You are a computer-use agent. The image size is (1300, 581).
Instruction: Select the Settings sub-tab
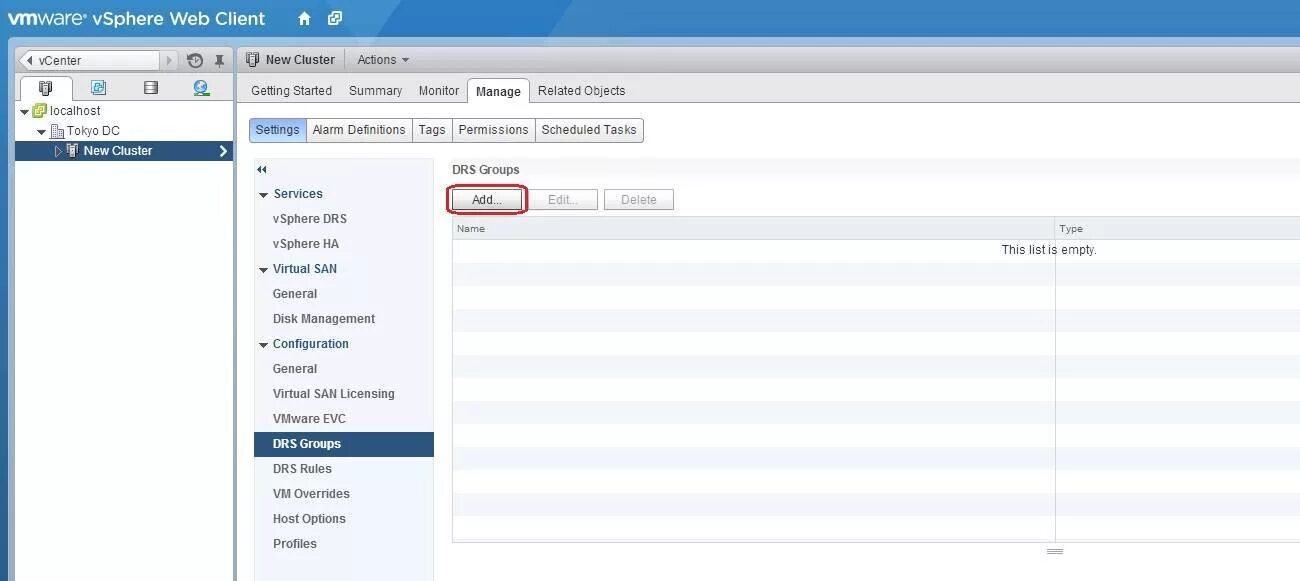277,130
